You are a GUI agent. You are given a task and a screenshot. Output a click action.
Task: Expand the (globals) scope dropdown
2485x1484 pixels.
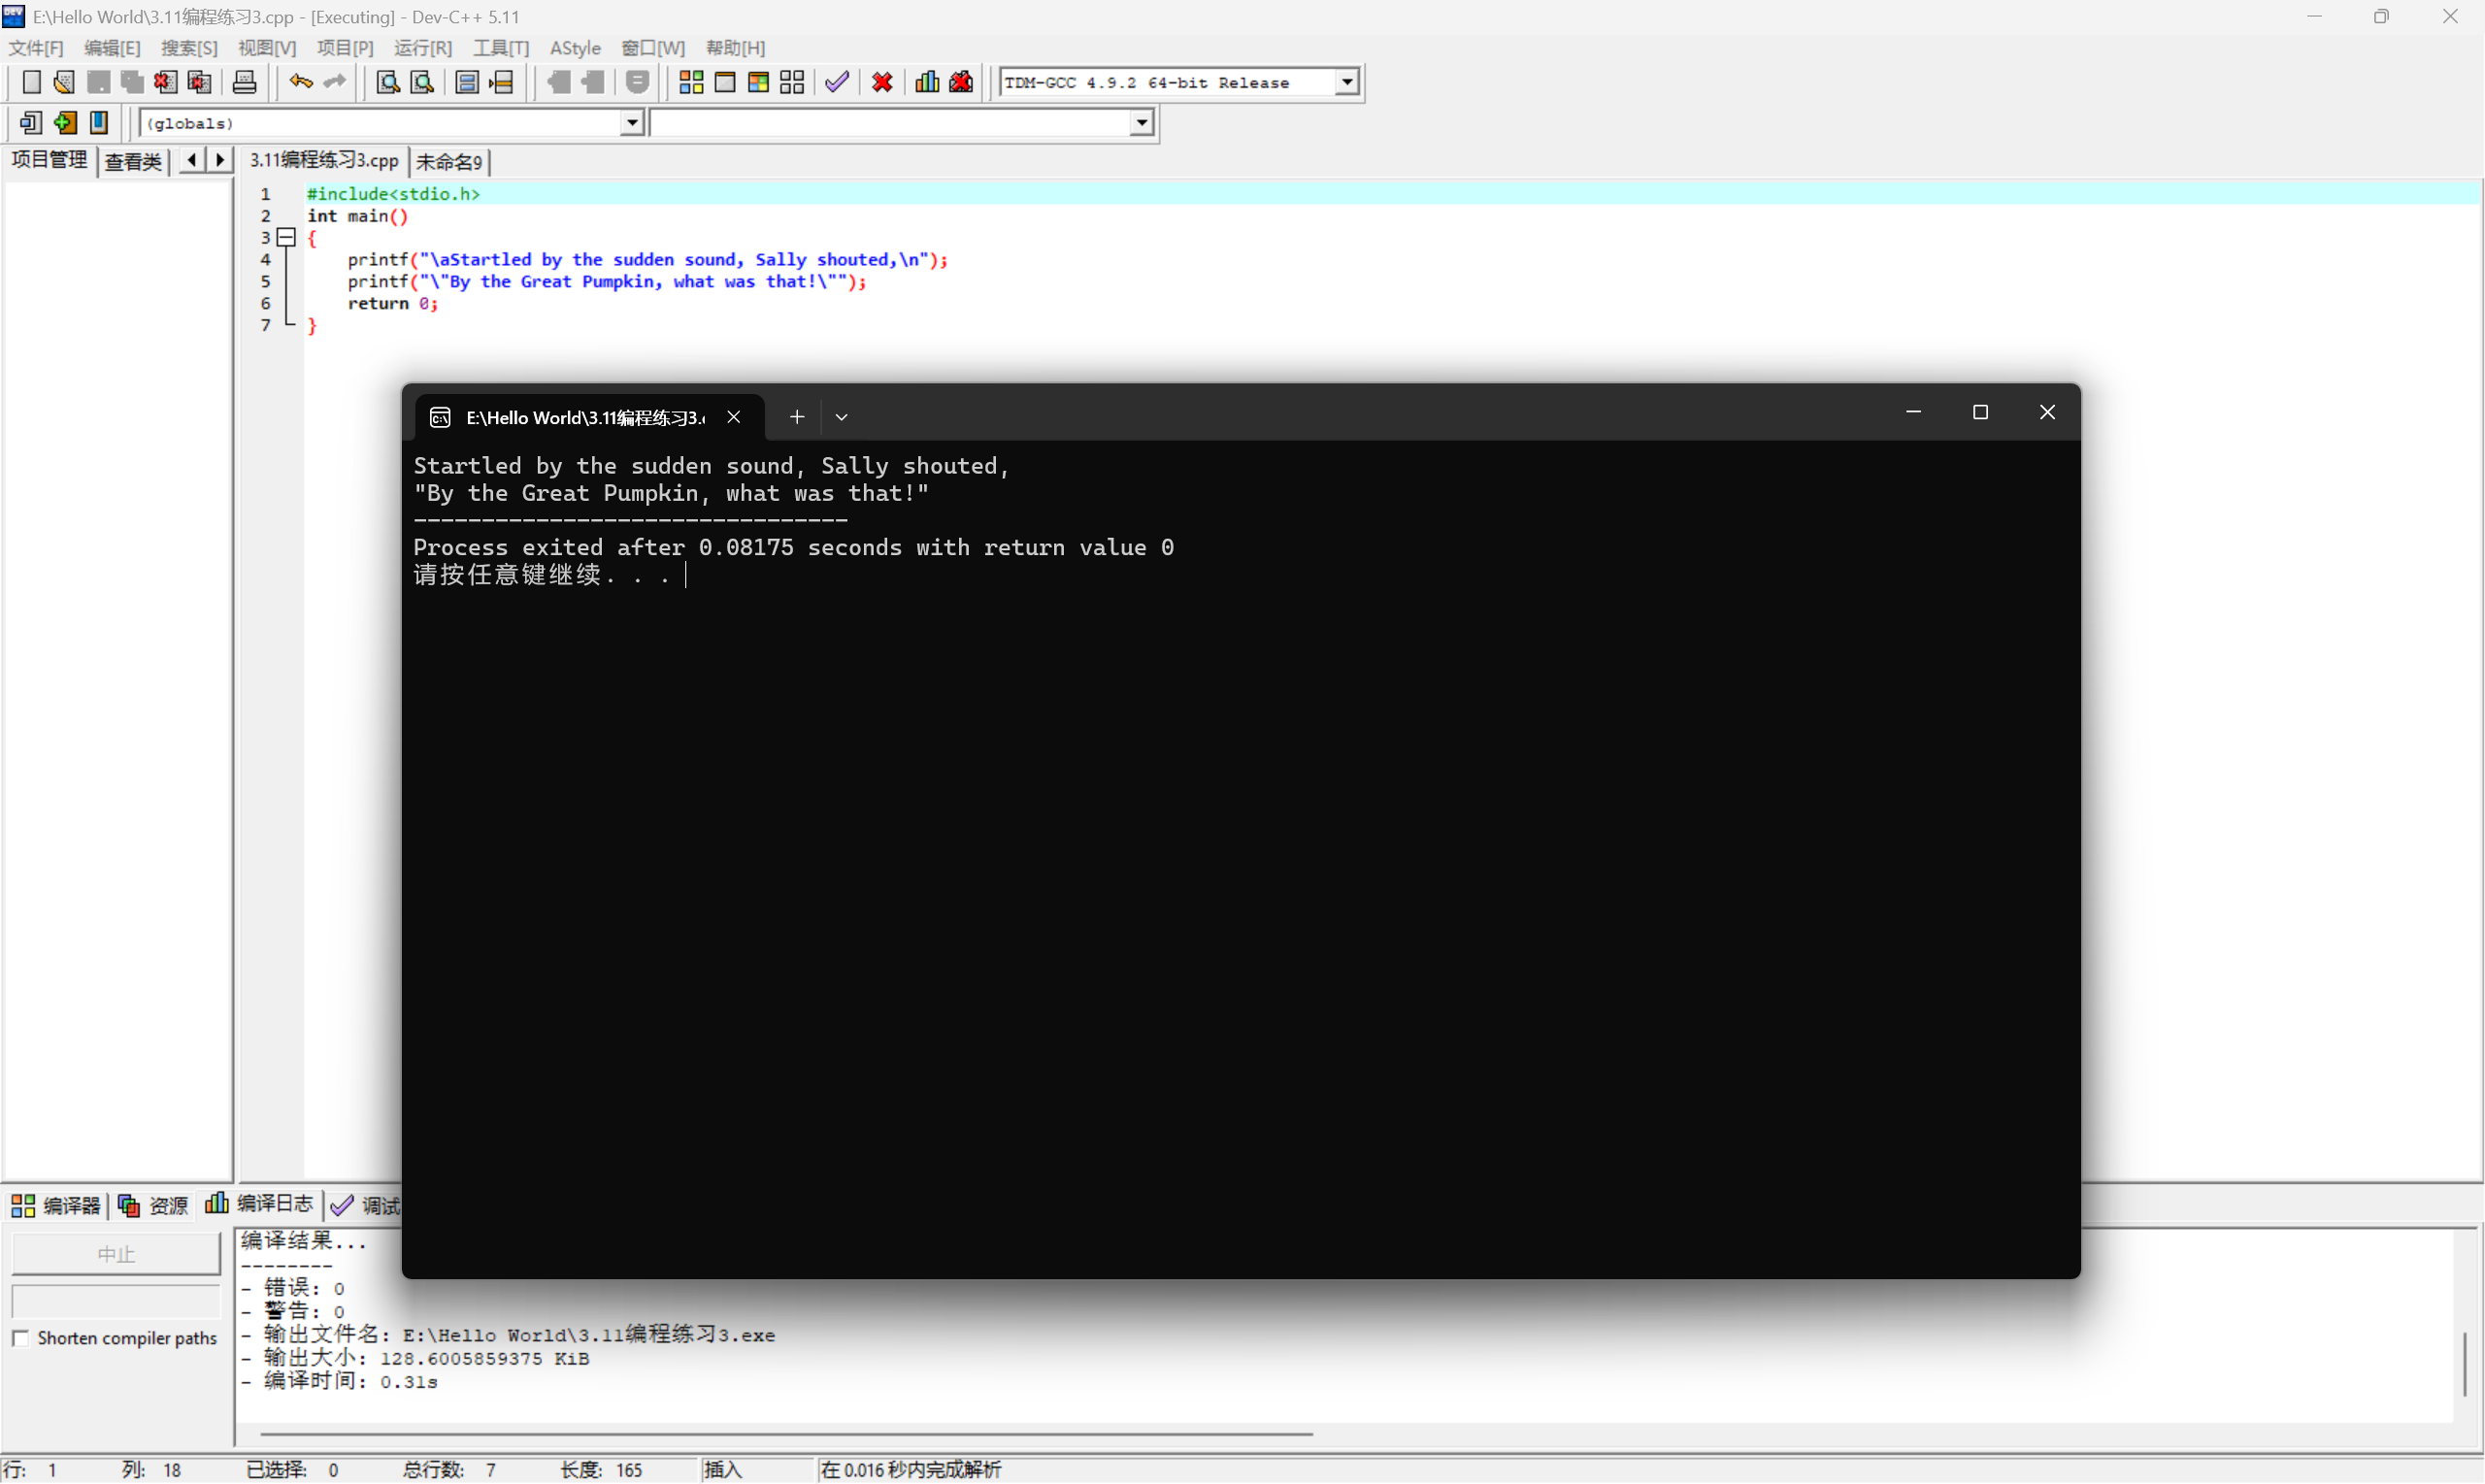(x=631, y=123)
